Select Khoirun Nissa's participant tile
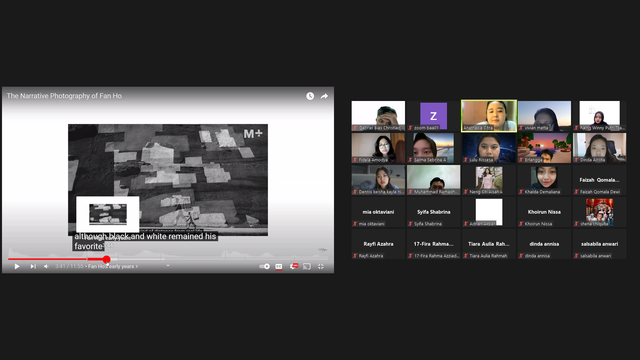Screen dimensions: 640x360 544,212
